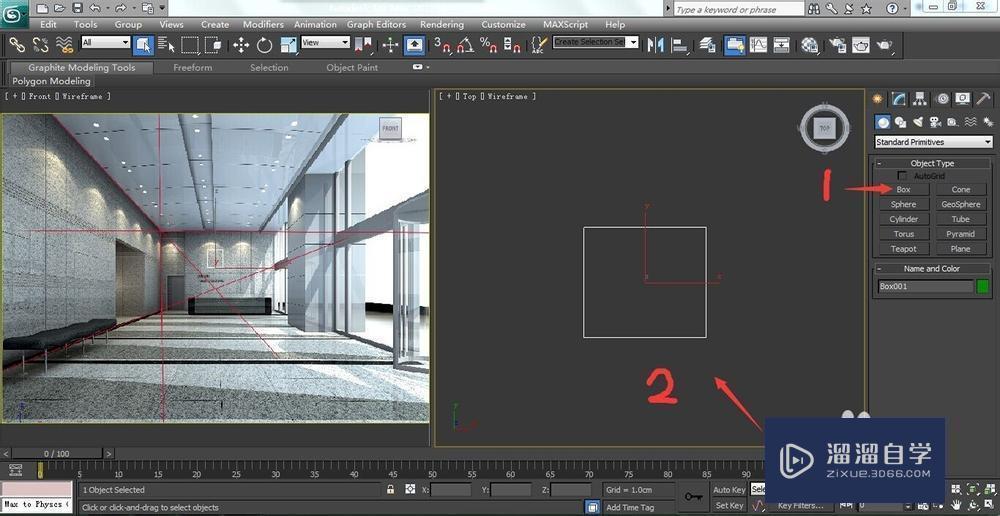The height and width of the screenshot is (516, 1000).
Task: Switch to the Utilities hammer tab
Action: coord(983,99)
